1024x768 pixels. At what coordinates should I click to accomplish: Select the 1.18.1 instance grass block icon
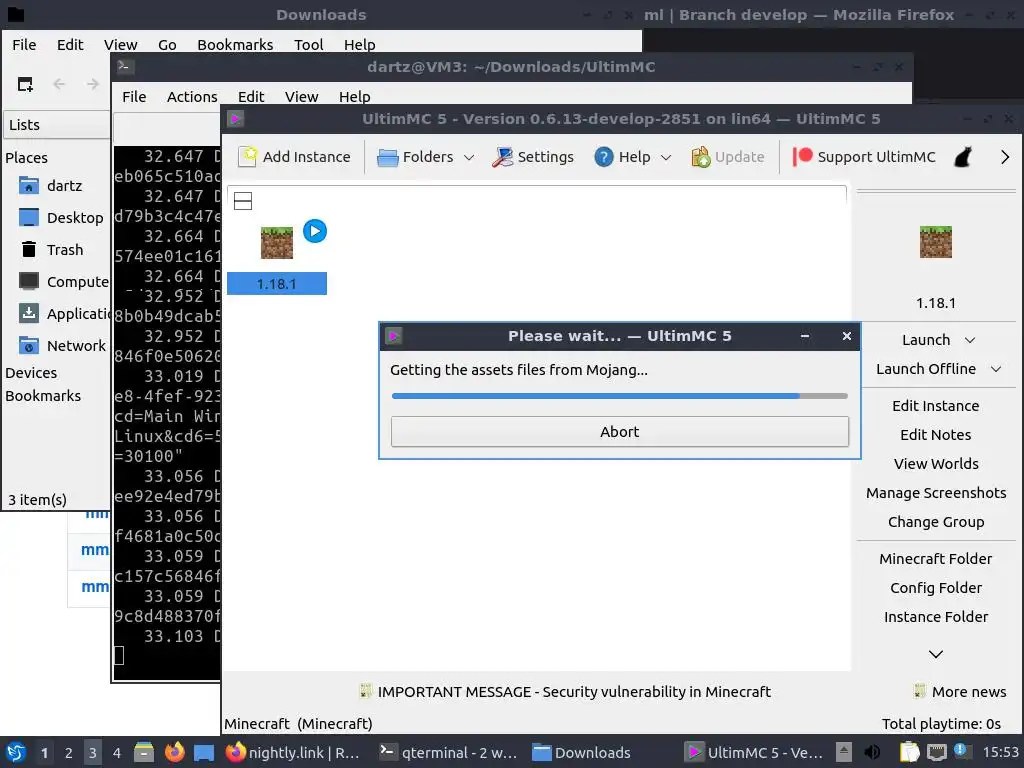coord(277,243)
